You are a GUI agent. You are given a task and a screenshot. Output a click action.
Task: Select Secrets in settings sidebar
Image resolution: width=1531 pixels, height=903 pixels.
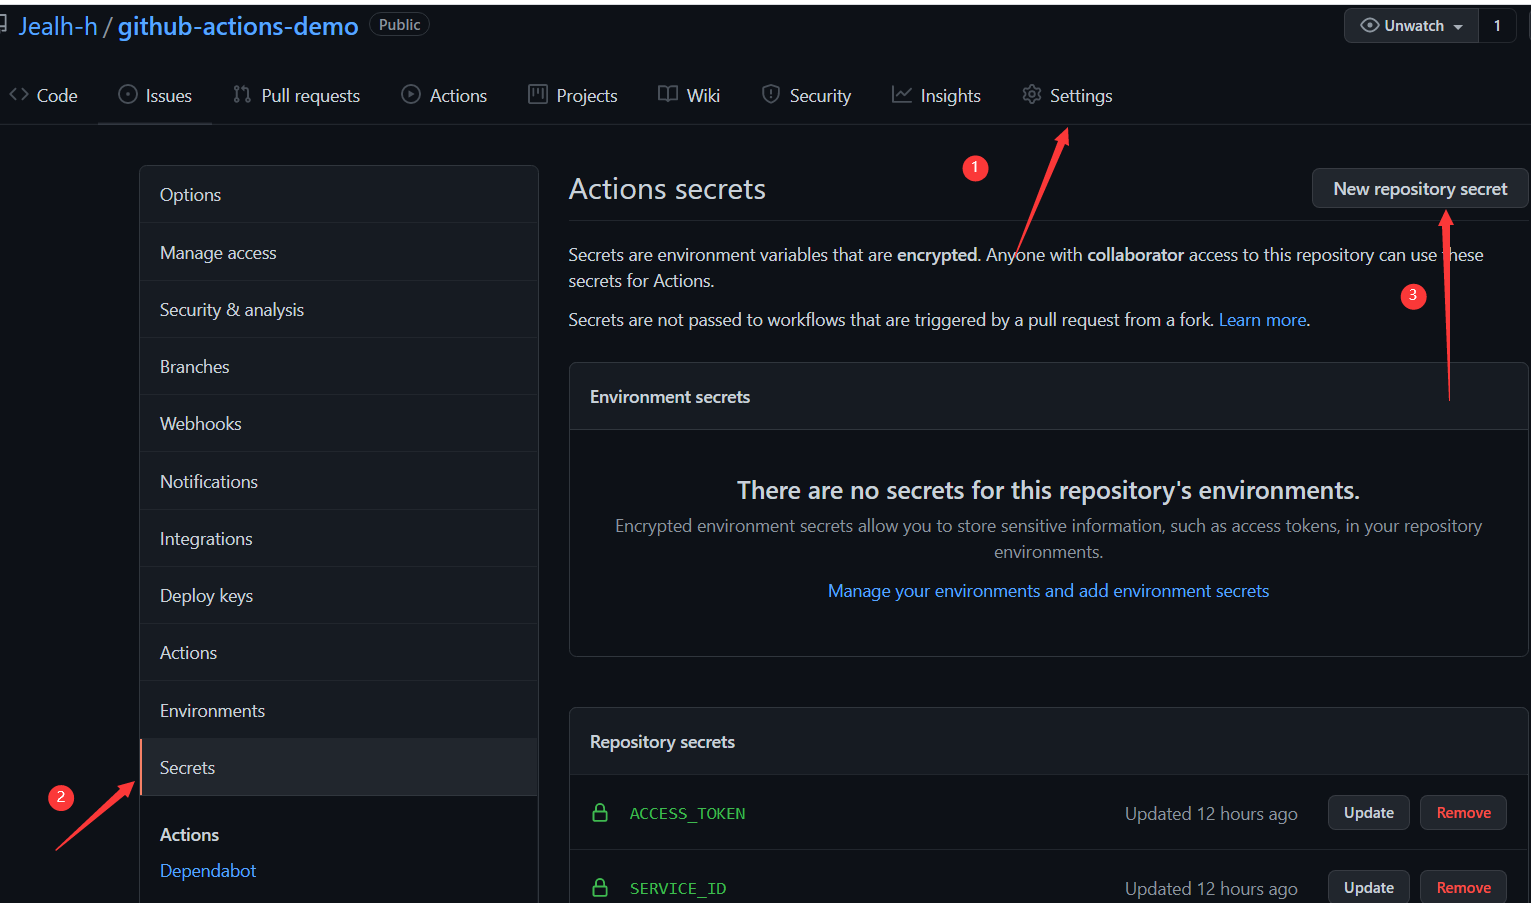[339, 767]
